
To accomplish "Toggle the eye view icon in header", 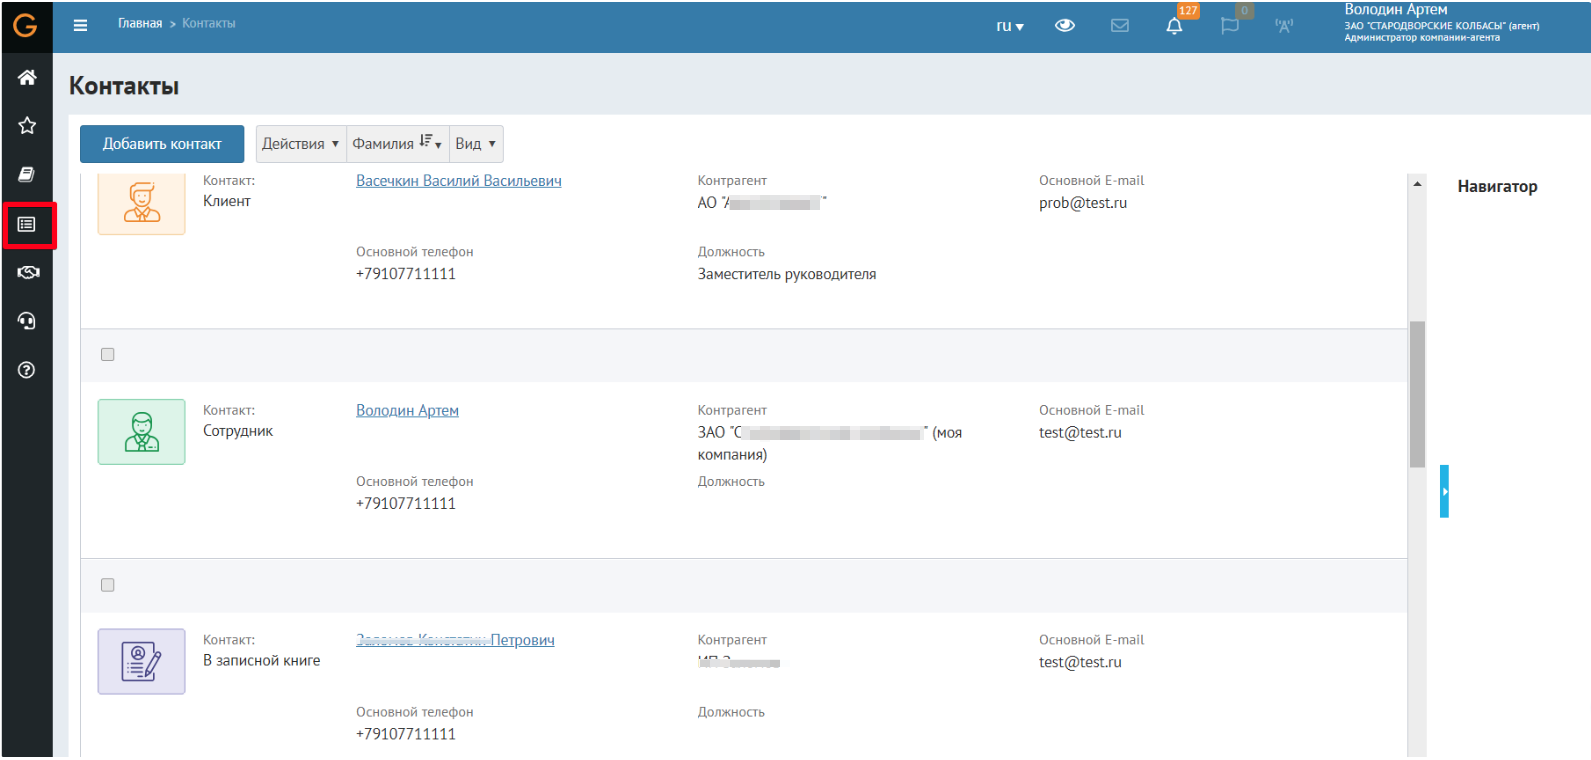I will (1065, 25).
